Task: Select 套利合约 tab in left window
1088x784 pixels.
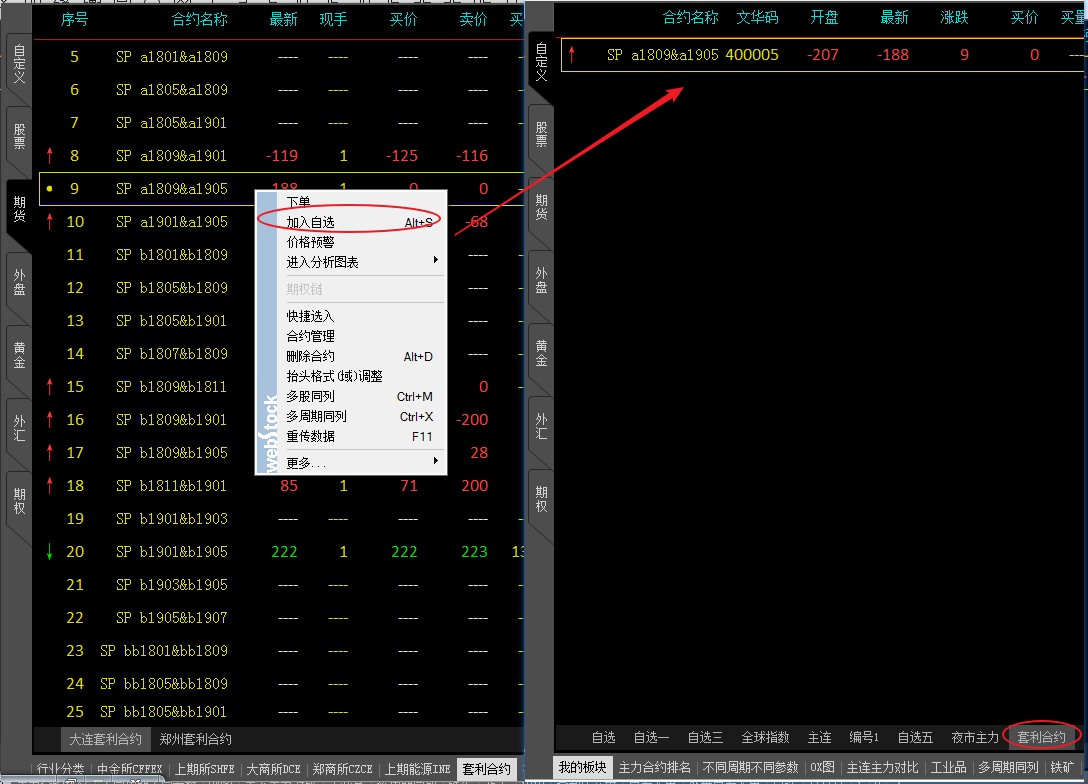Action: pyautogui.click(x=486, y=769)
